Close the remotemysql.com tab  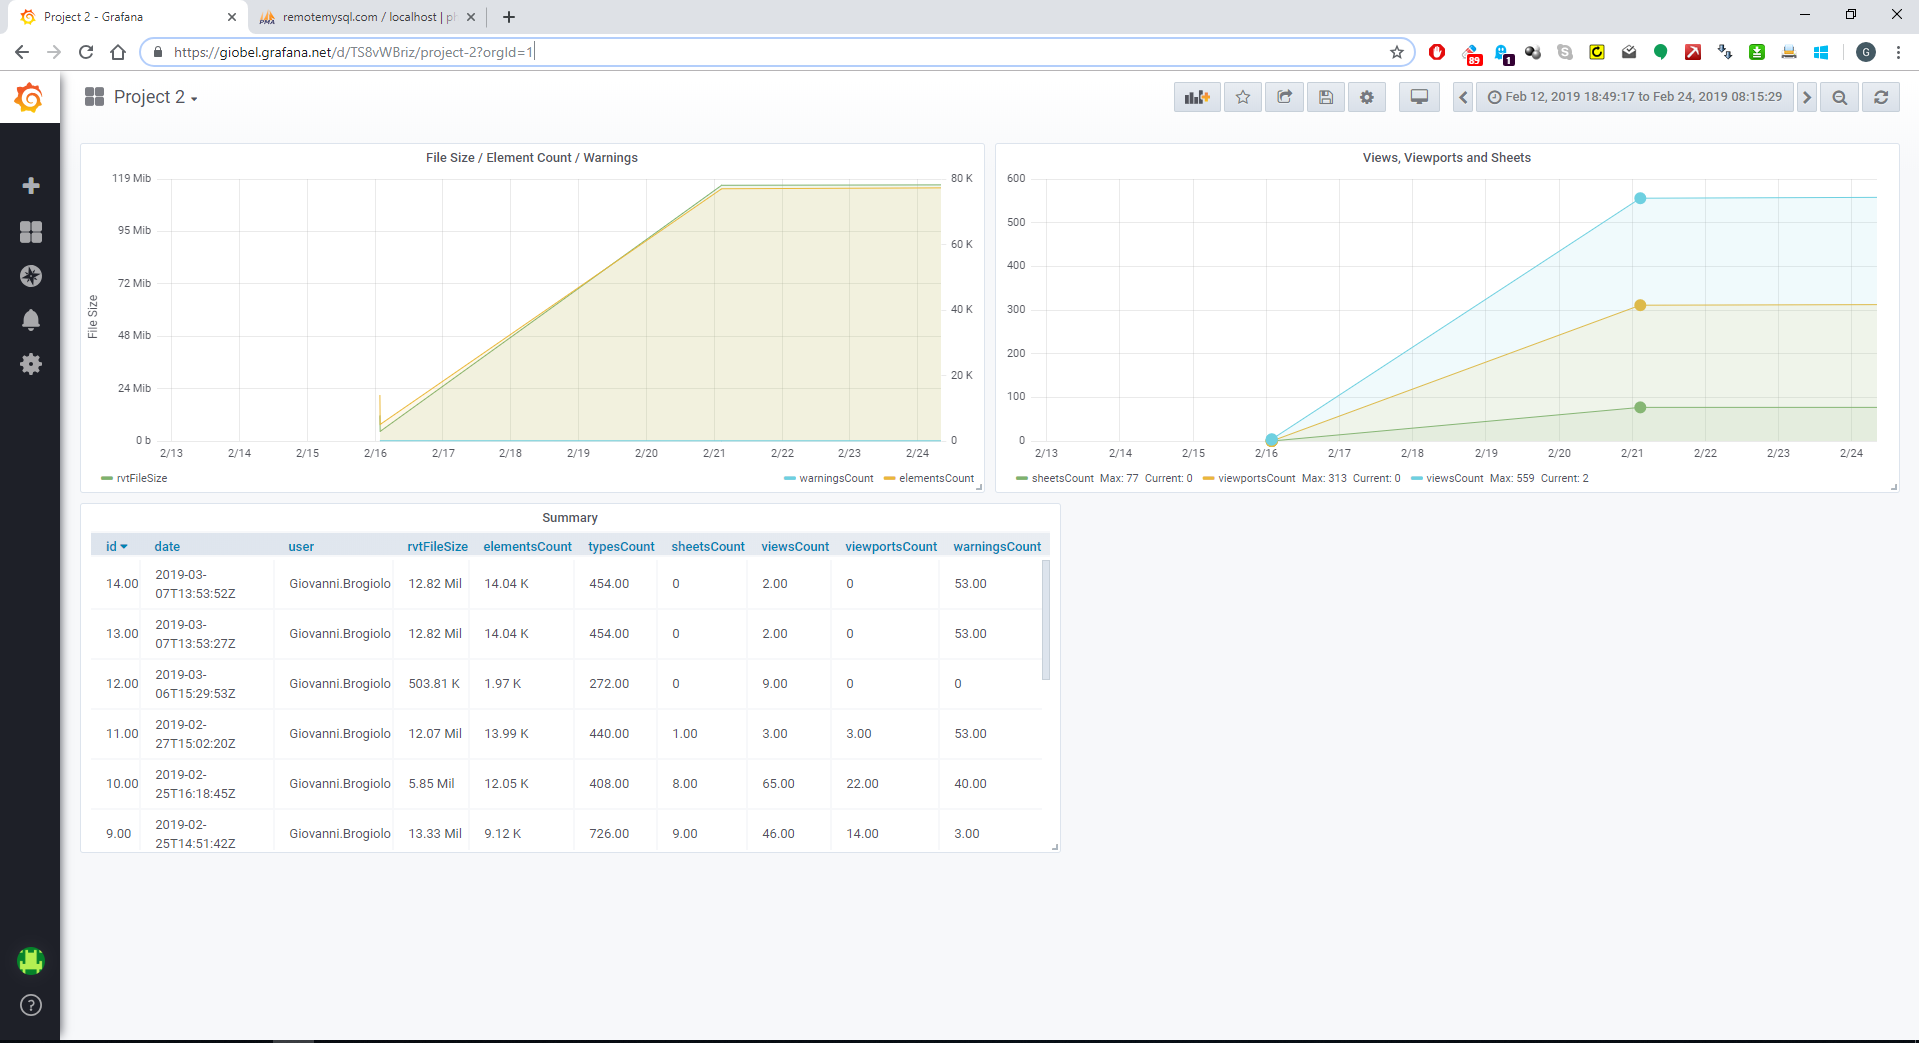[471, 17]
